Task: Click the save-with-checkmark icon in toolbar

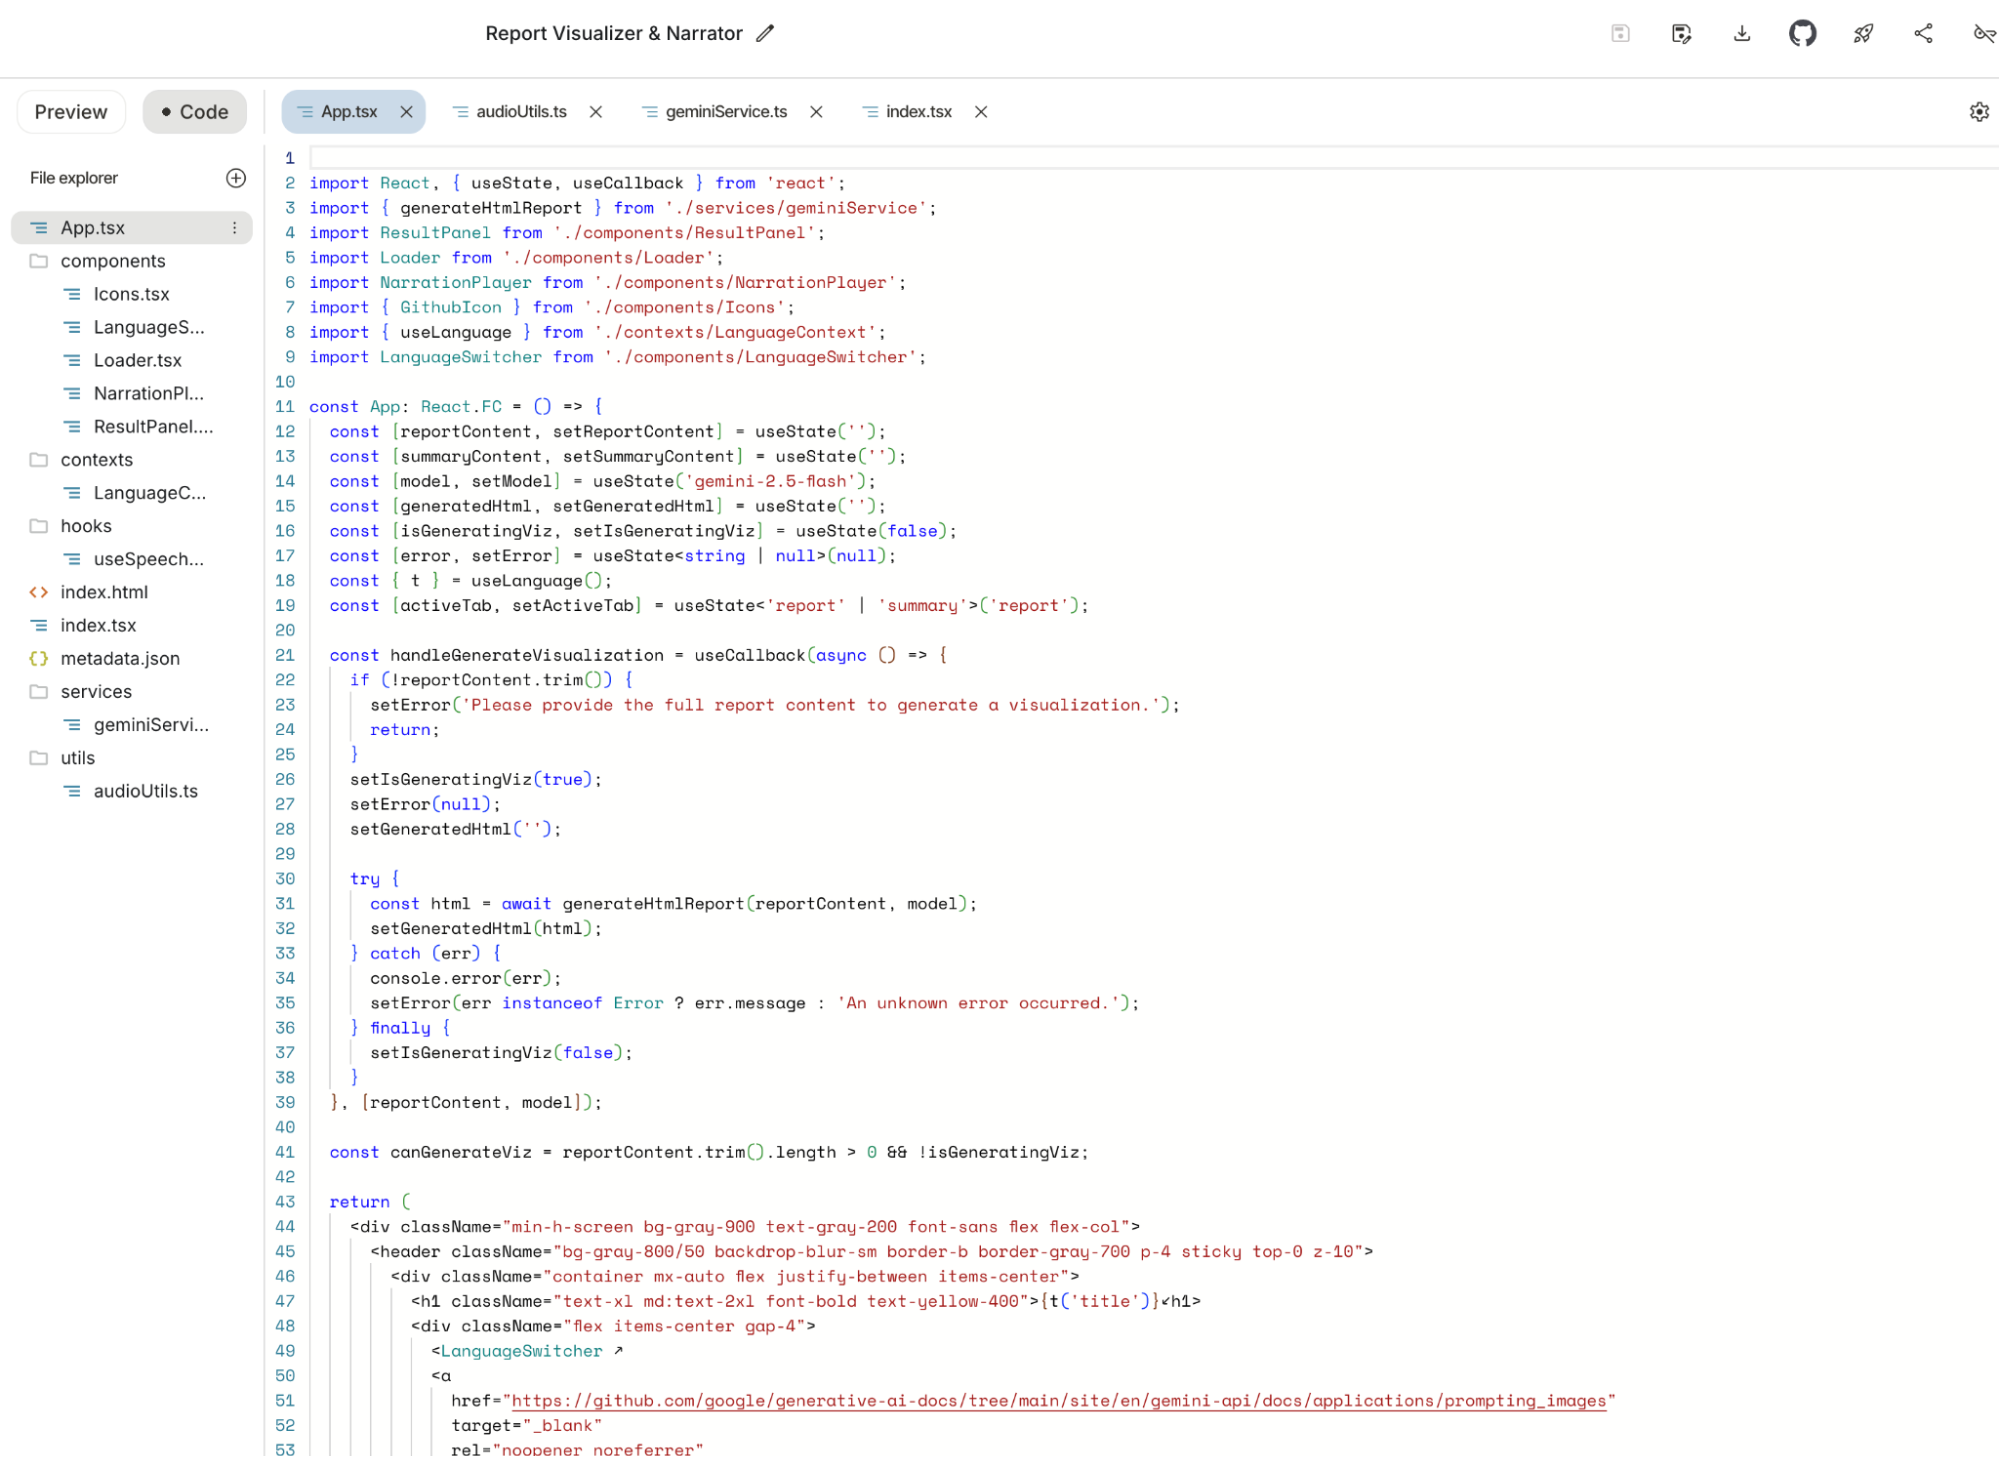Action: point(1681,34)
